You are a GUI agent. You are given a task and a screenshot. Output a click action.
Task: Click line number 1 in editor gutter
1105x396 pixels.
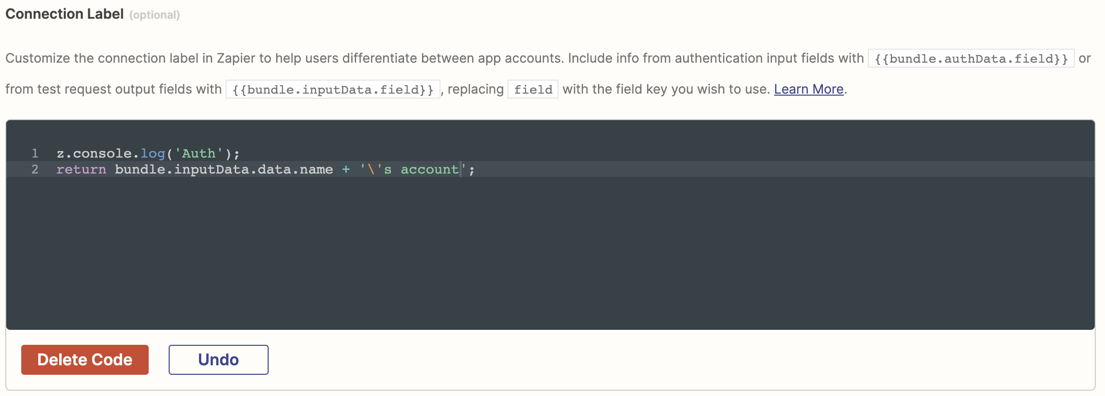tap(34, 153)
